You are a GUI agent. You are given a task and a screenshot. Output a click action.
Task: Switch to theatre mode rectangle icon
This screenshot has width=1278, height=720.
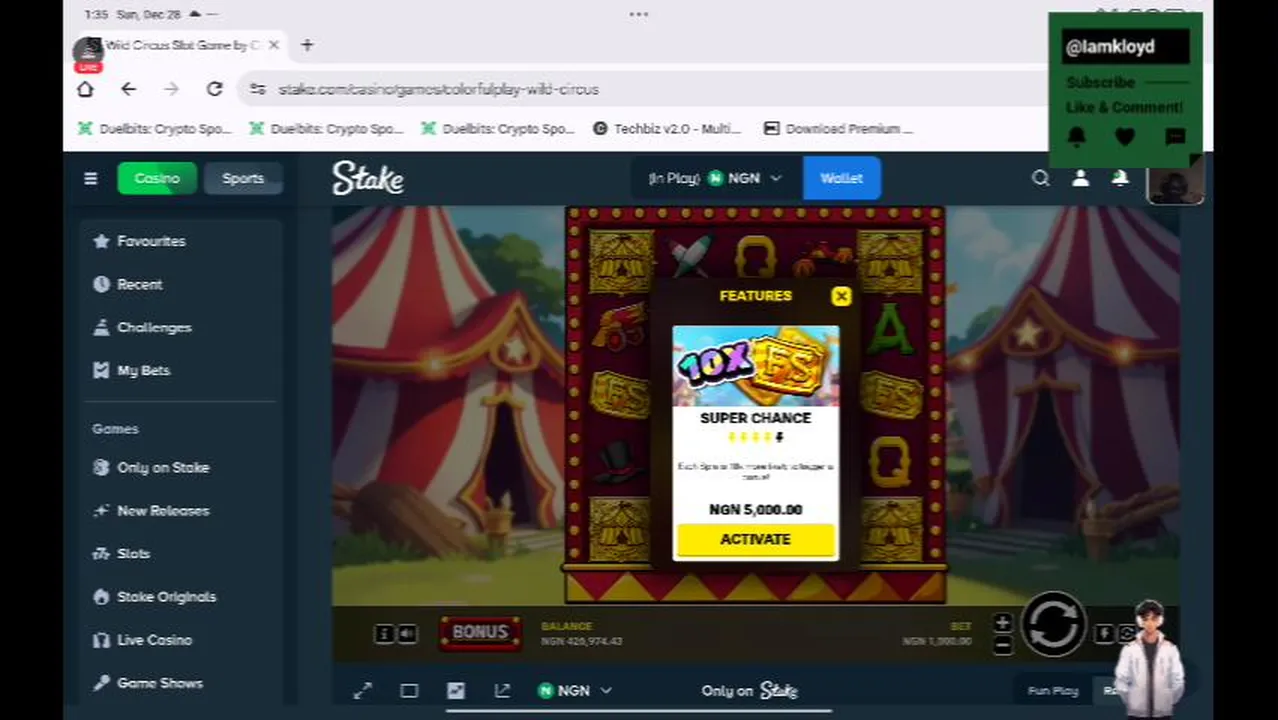(409, 691)
